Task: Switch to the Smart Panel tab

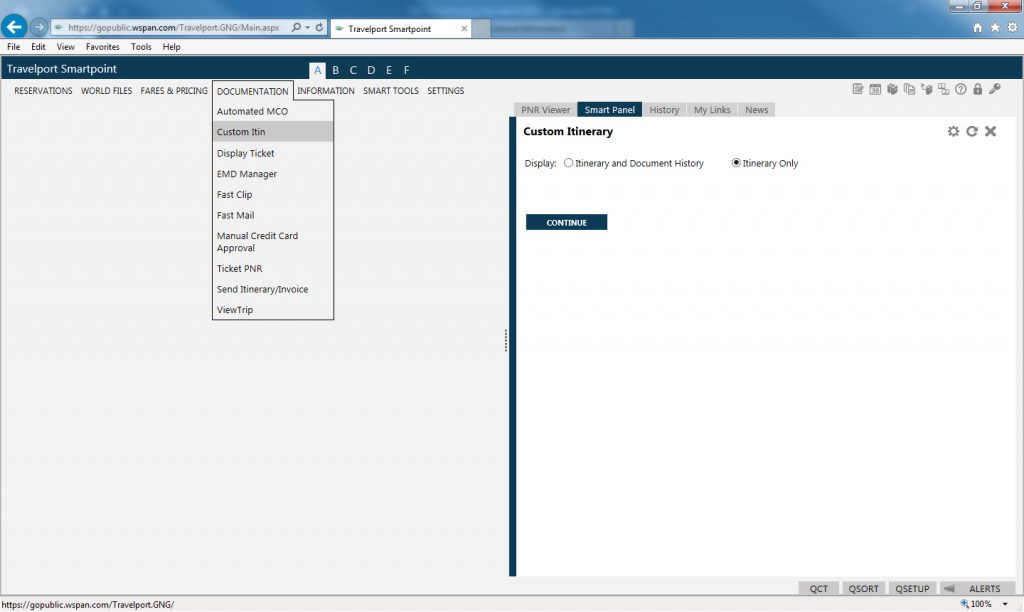Action: [x=609, y=110]
